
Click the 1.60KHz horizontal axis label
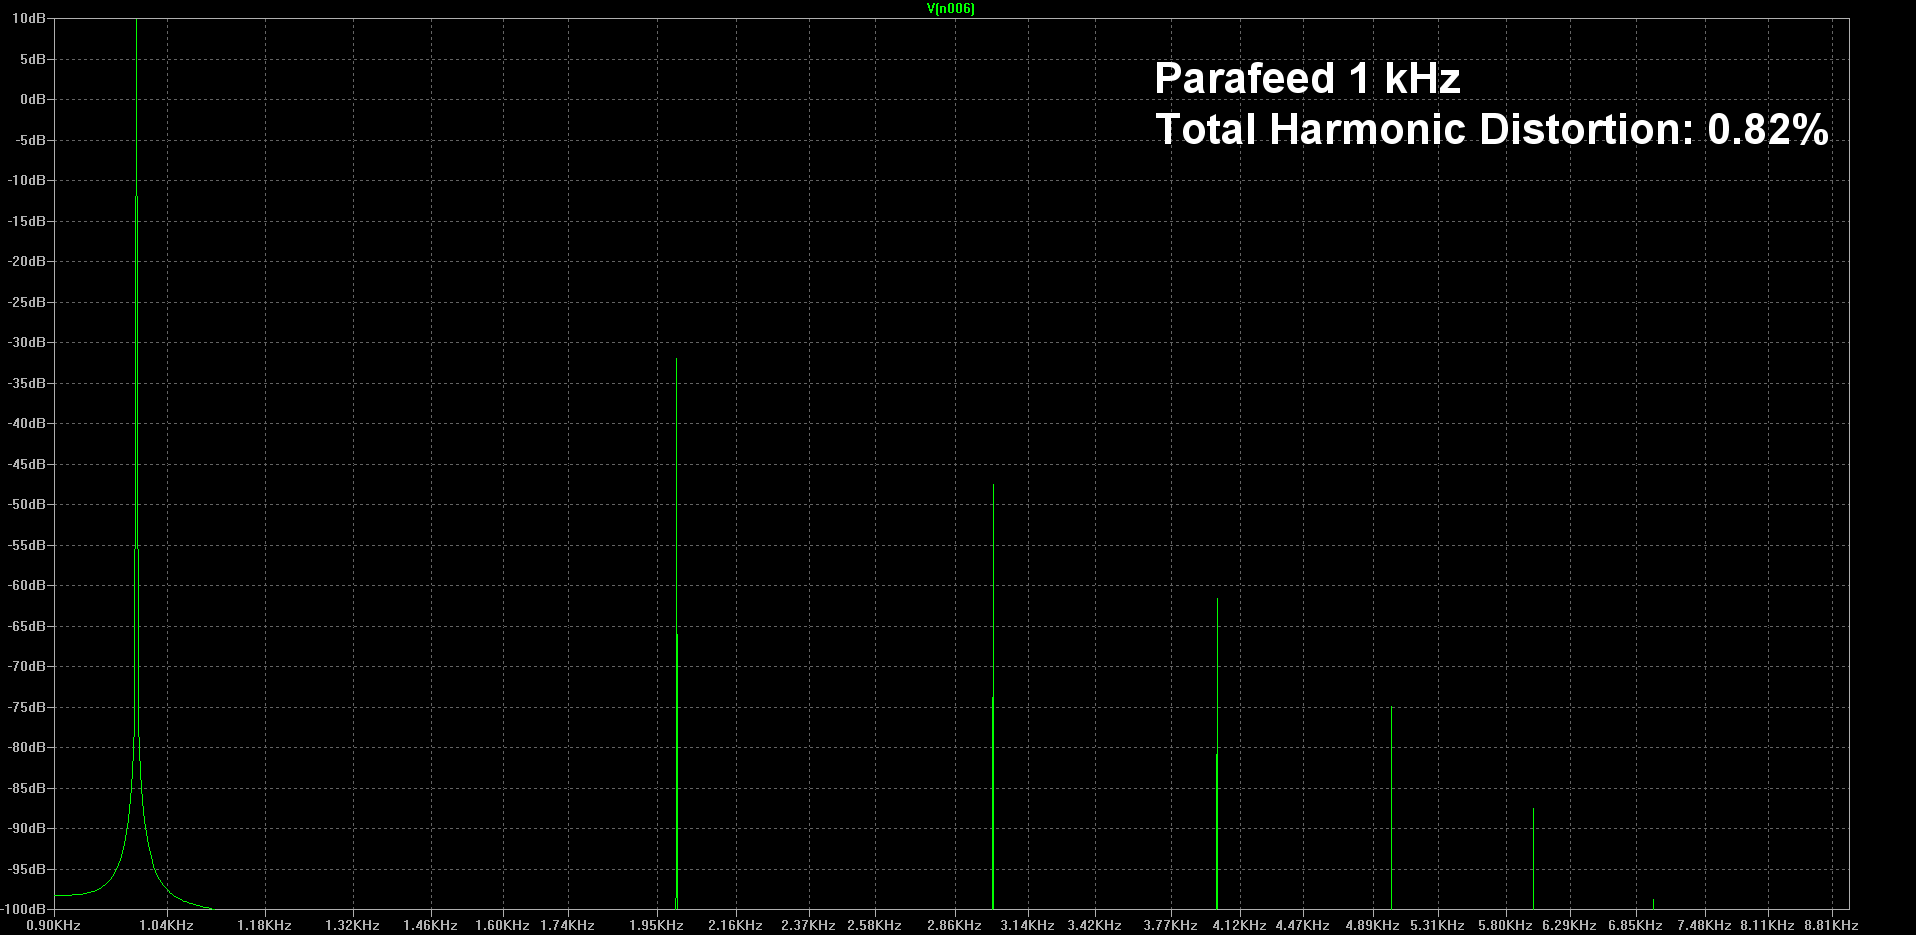502,926
